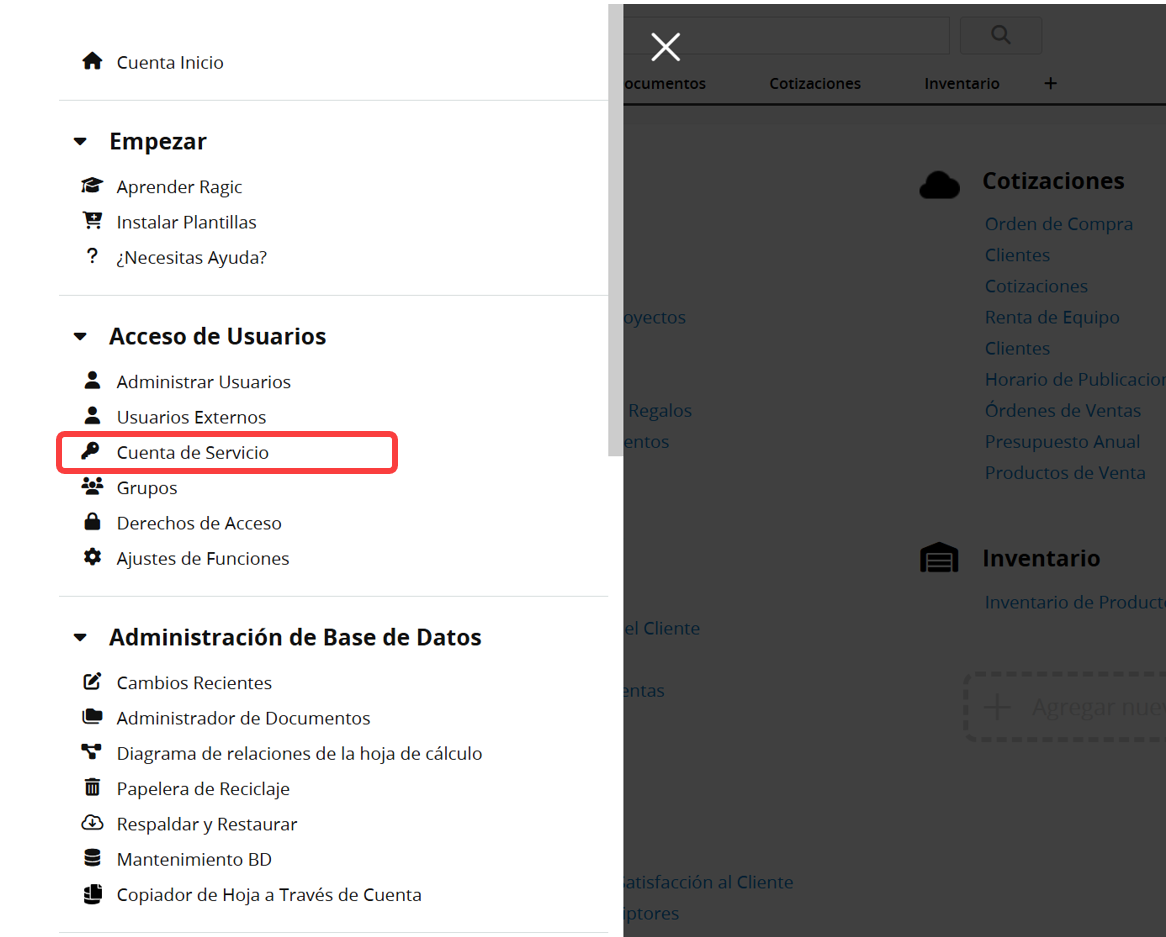Click the home icon beside Cuenta Inicio

[x=92, y=62]
